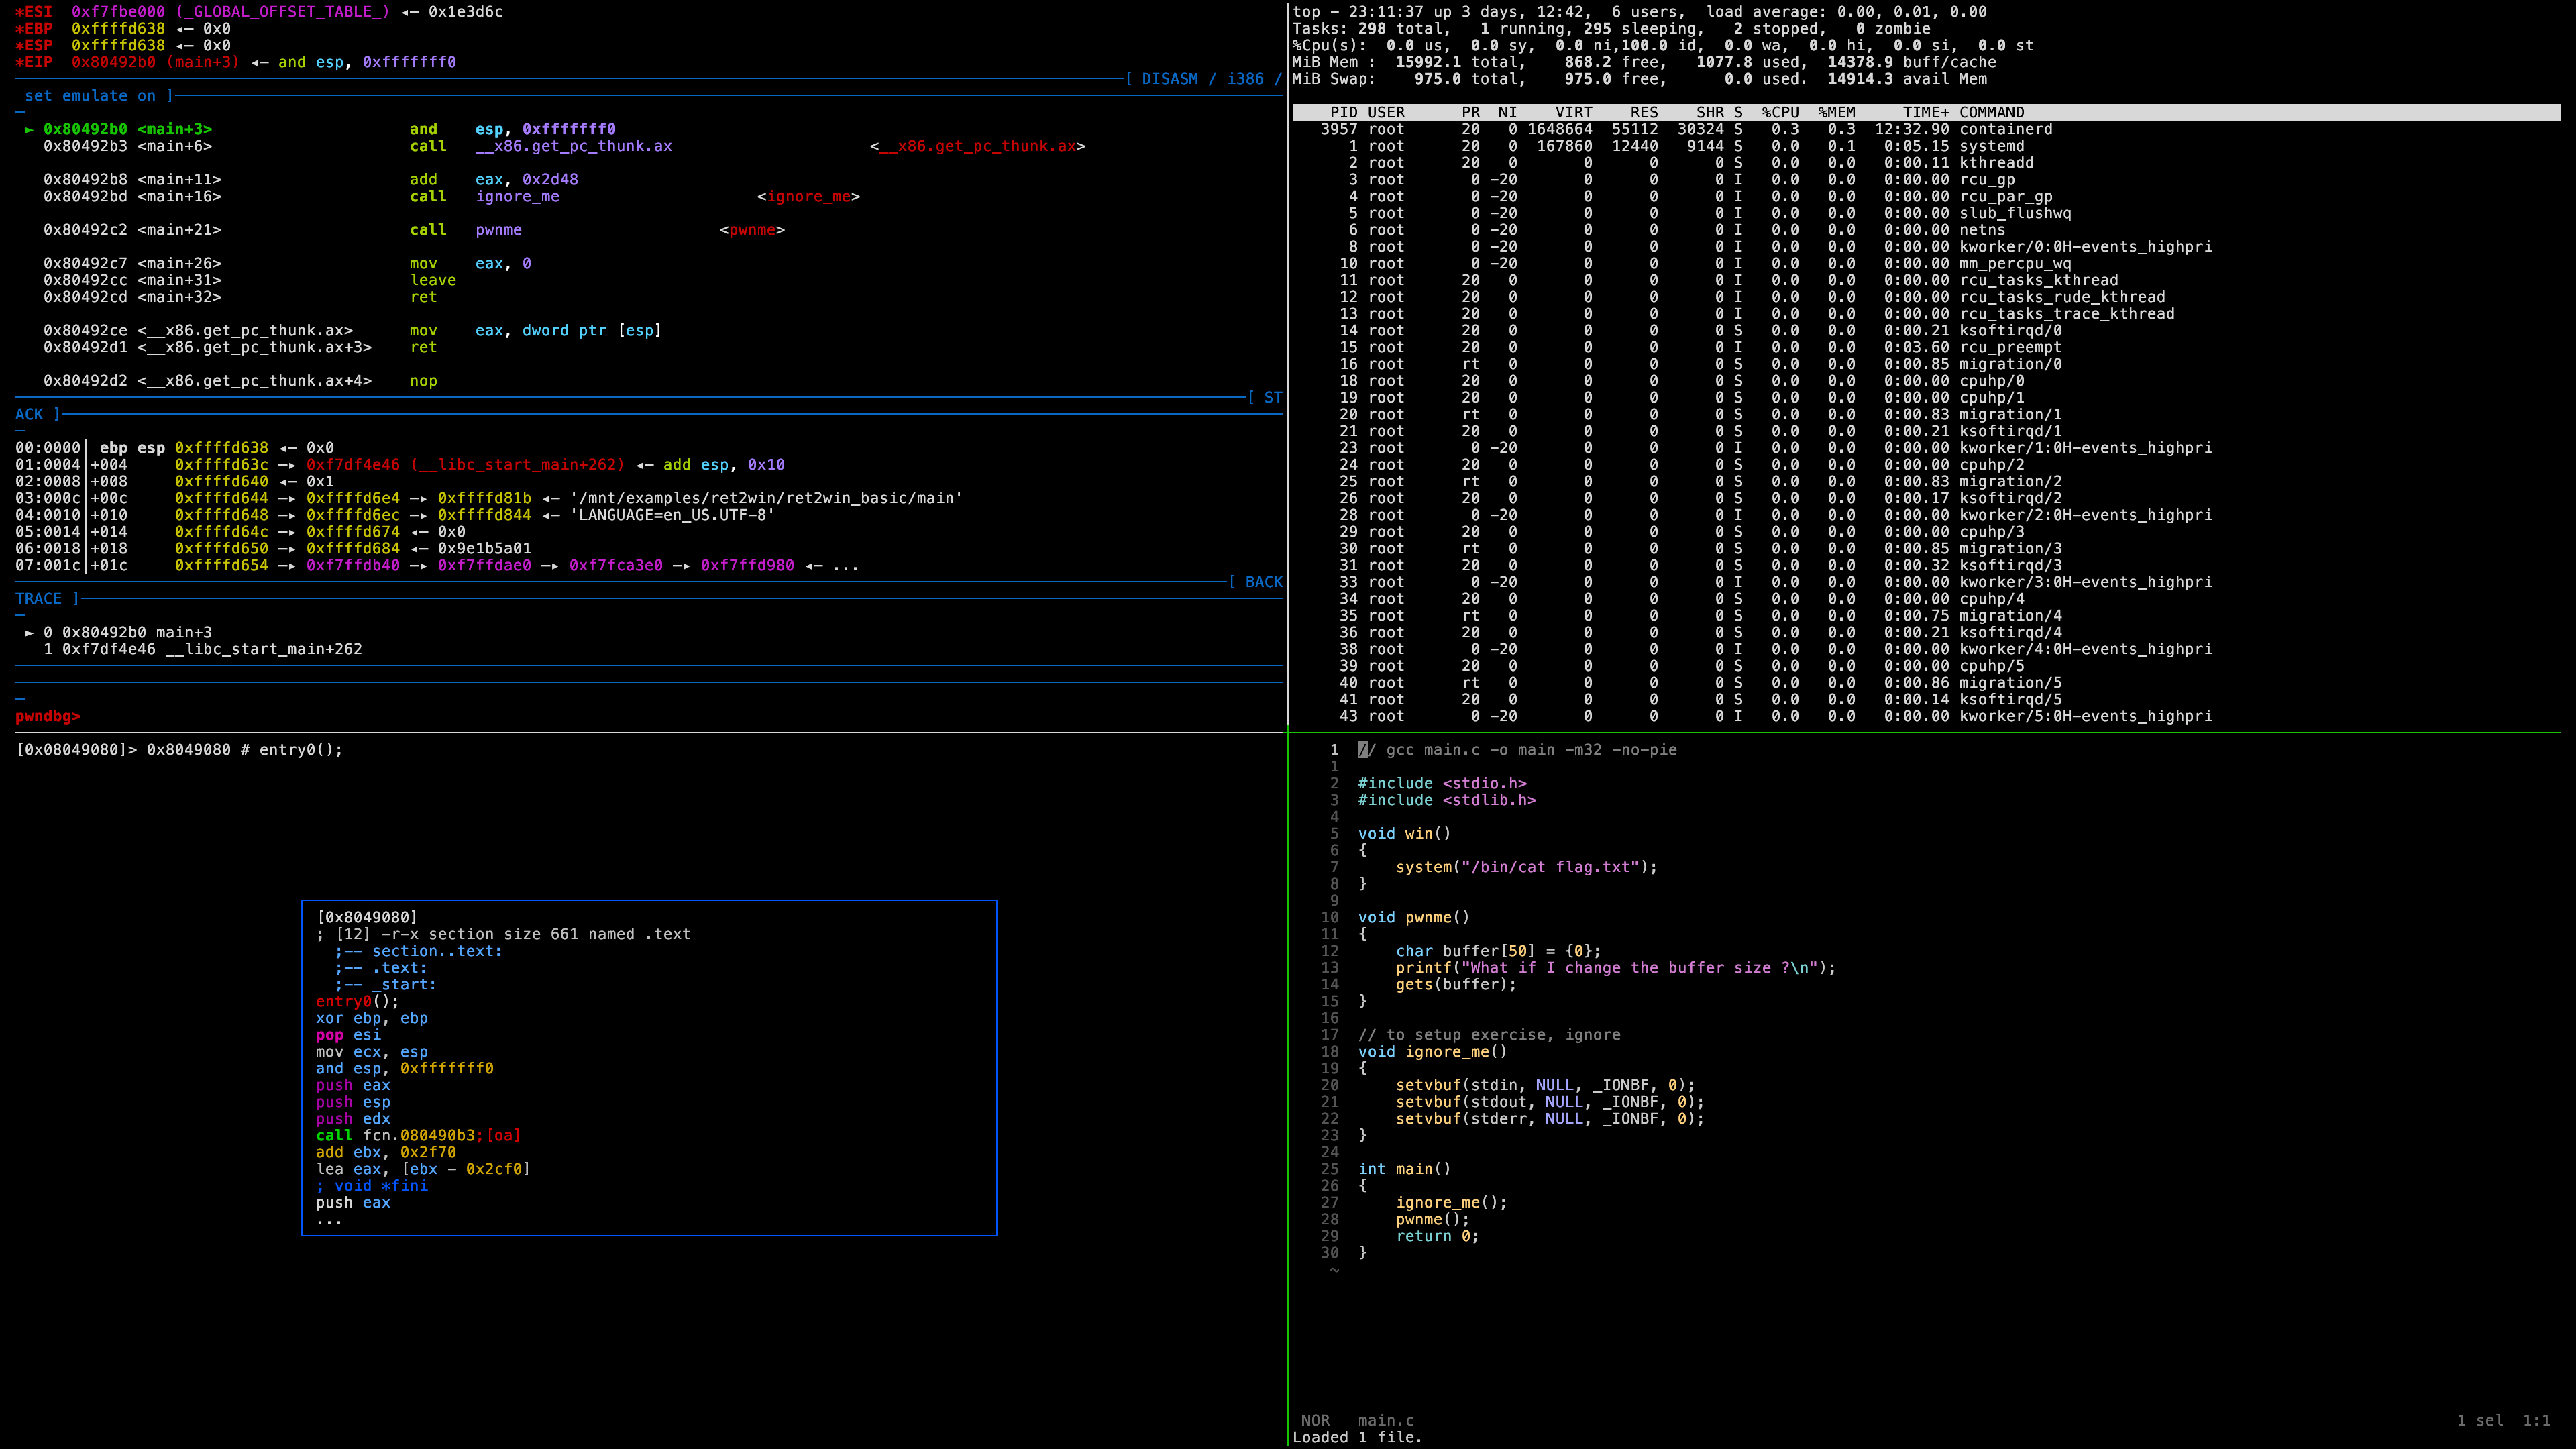The height and width of the screenshot is (1449, 2576).
Task: Click the gets(buffer); line in source
Action: coord(1455,984)
